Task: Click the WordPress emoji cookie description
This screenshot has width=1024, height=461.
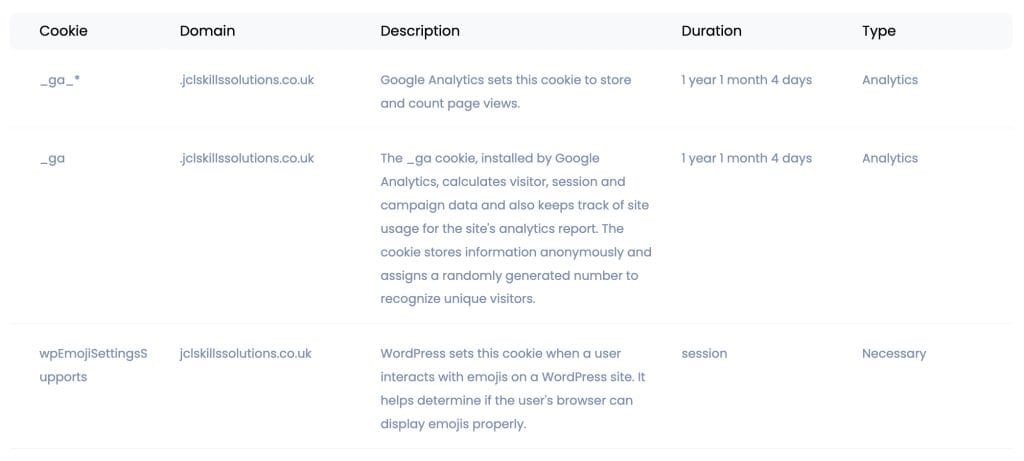Action: click(x=513, y=388)
